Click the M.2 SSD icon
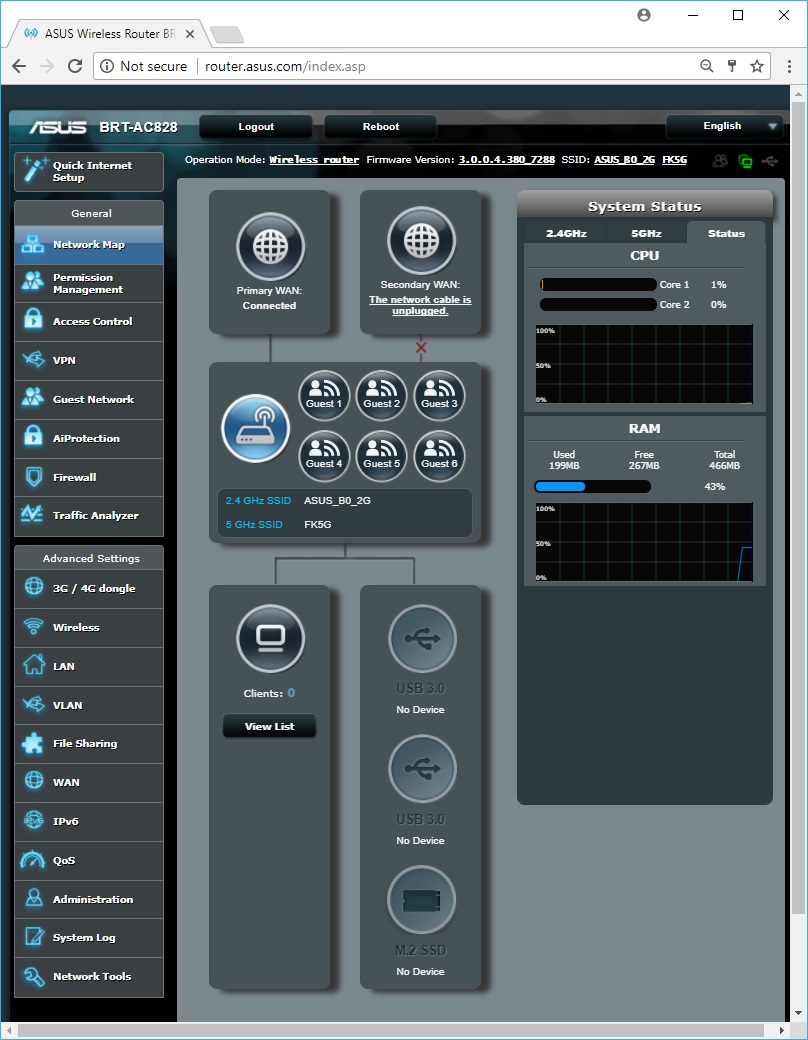The image size is (808, 1040). pyautogui.click(x=420, y=900)
